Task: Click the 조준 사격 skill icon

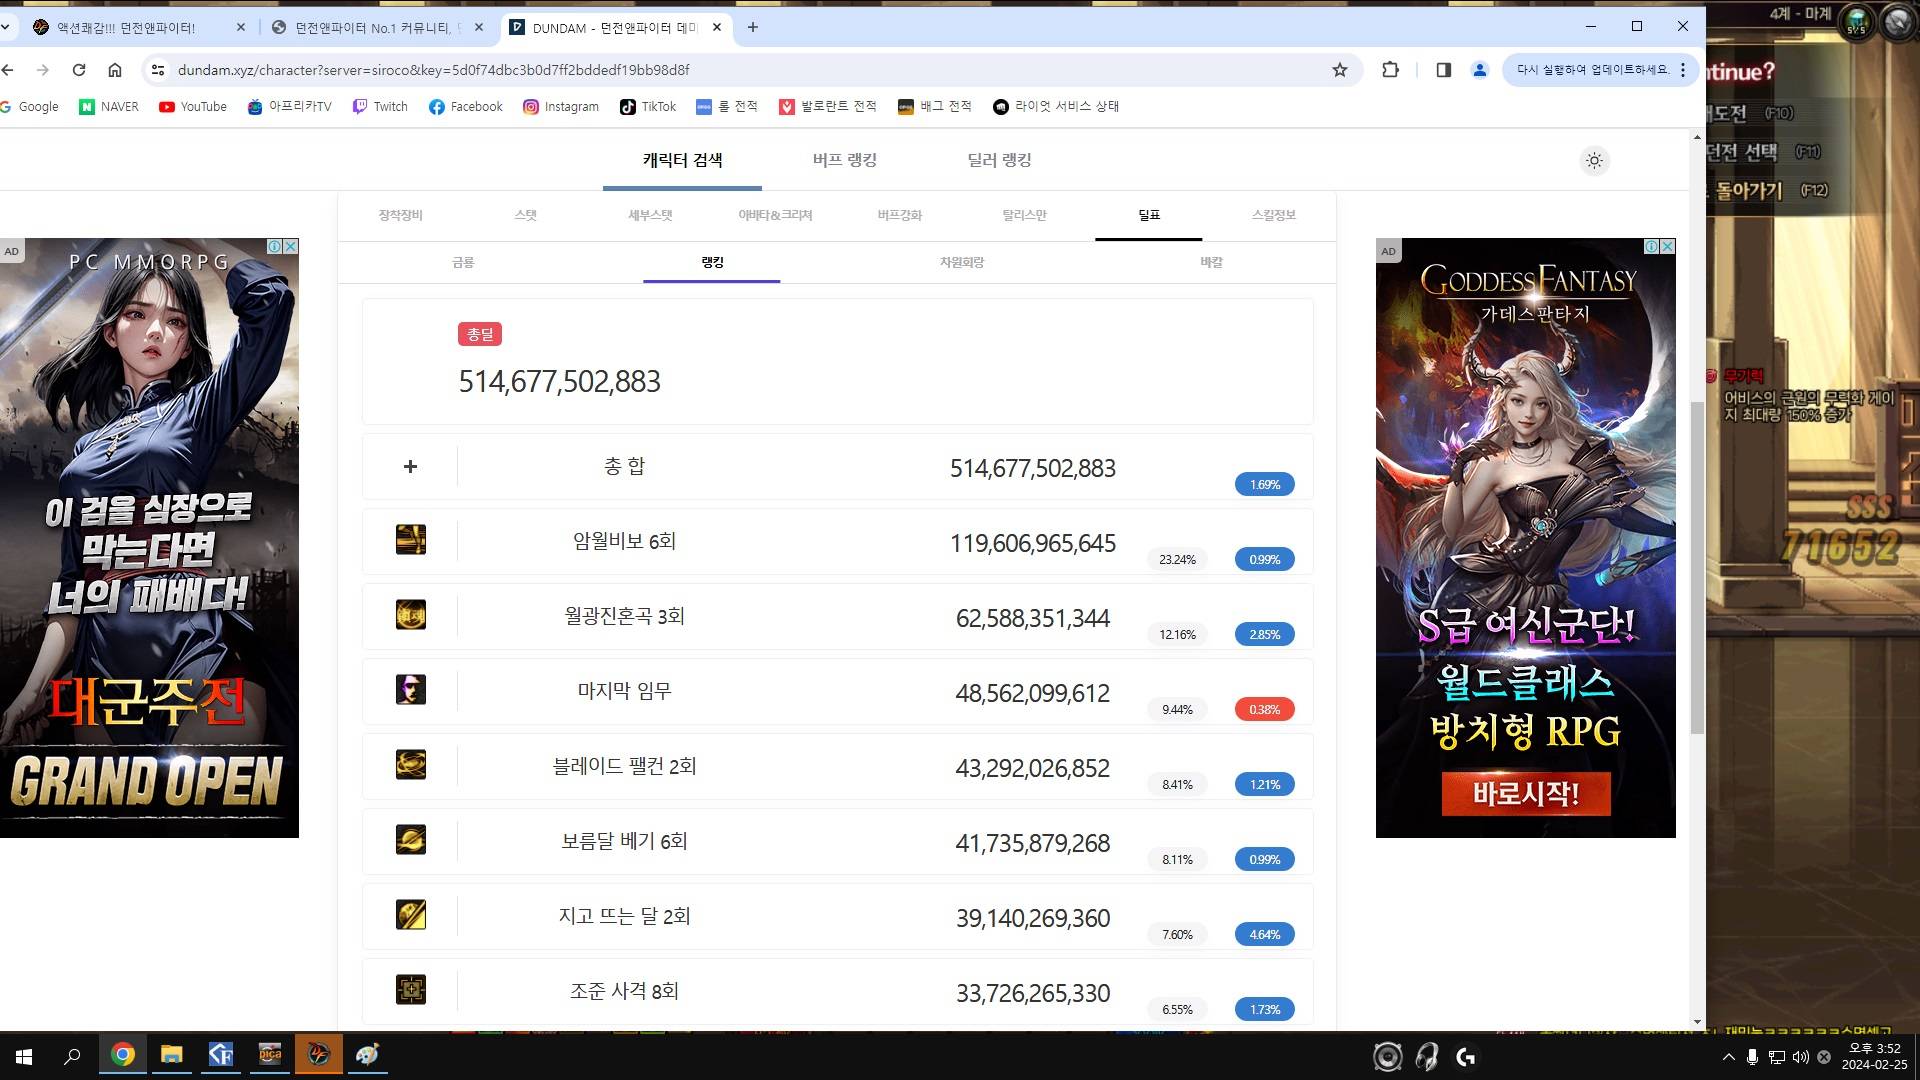Action: [411, 990]
